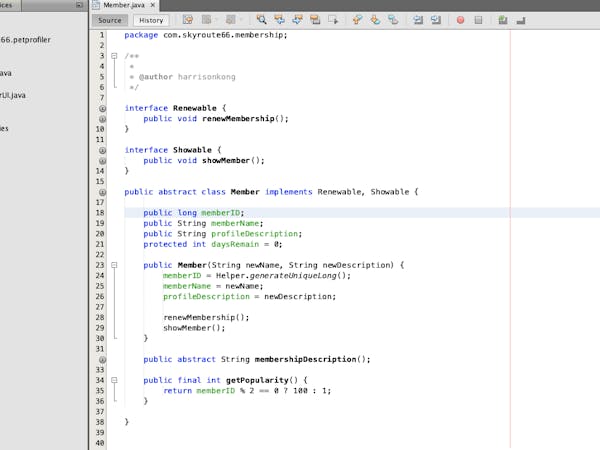Click Shift Line Left icon
This screenshot has width=600, height=450.
(x=418, y=20)
